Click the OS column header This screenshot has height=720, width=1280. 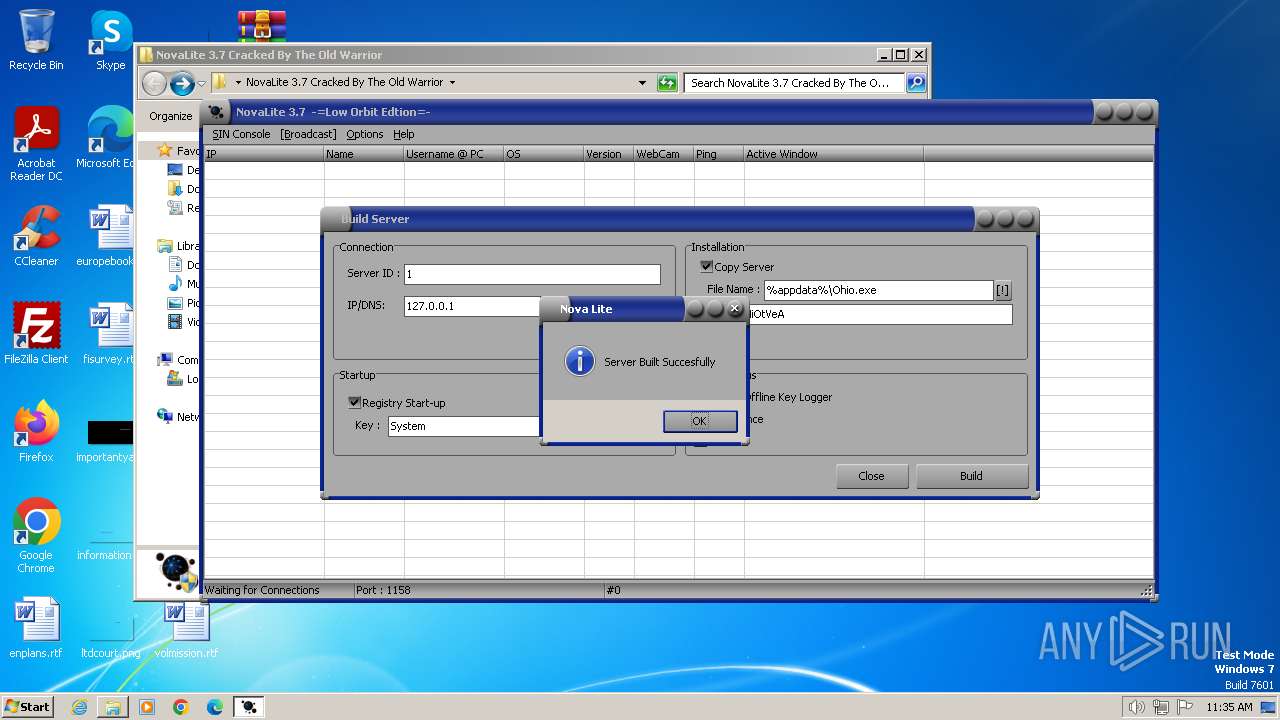pos(544,154)
